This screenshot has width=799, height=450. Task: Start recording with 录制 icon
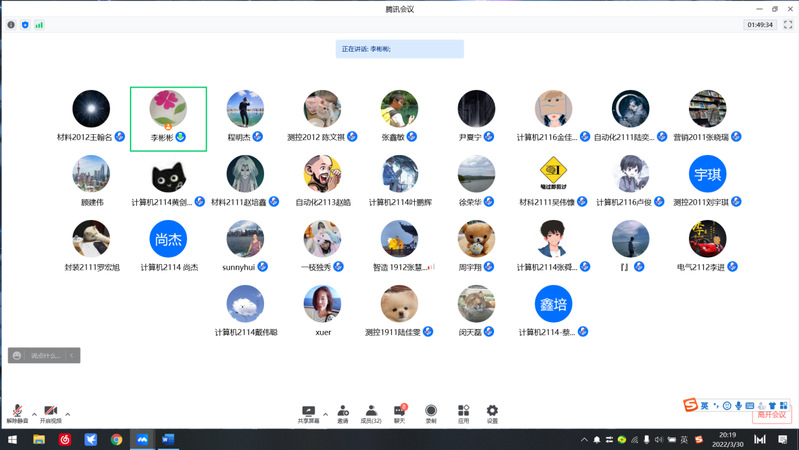tap(431, 413)
